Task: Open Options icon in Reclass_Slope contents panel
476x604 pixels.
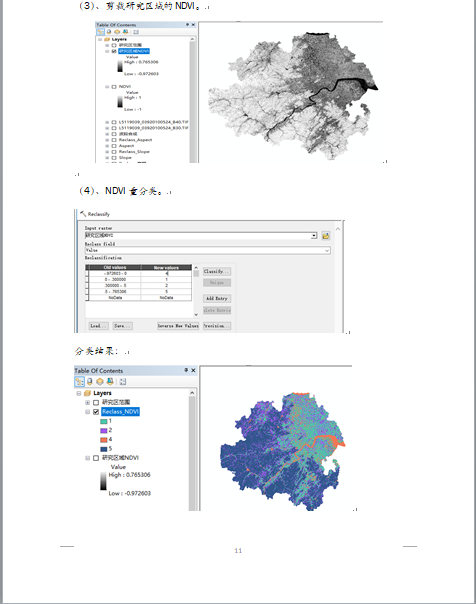Action: click(x=136, y=32)
